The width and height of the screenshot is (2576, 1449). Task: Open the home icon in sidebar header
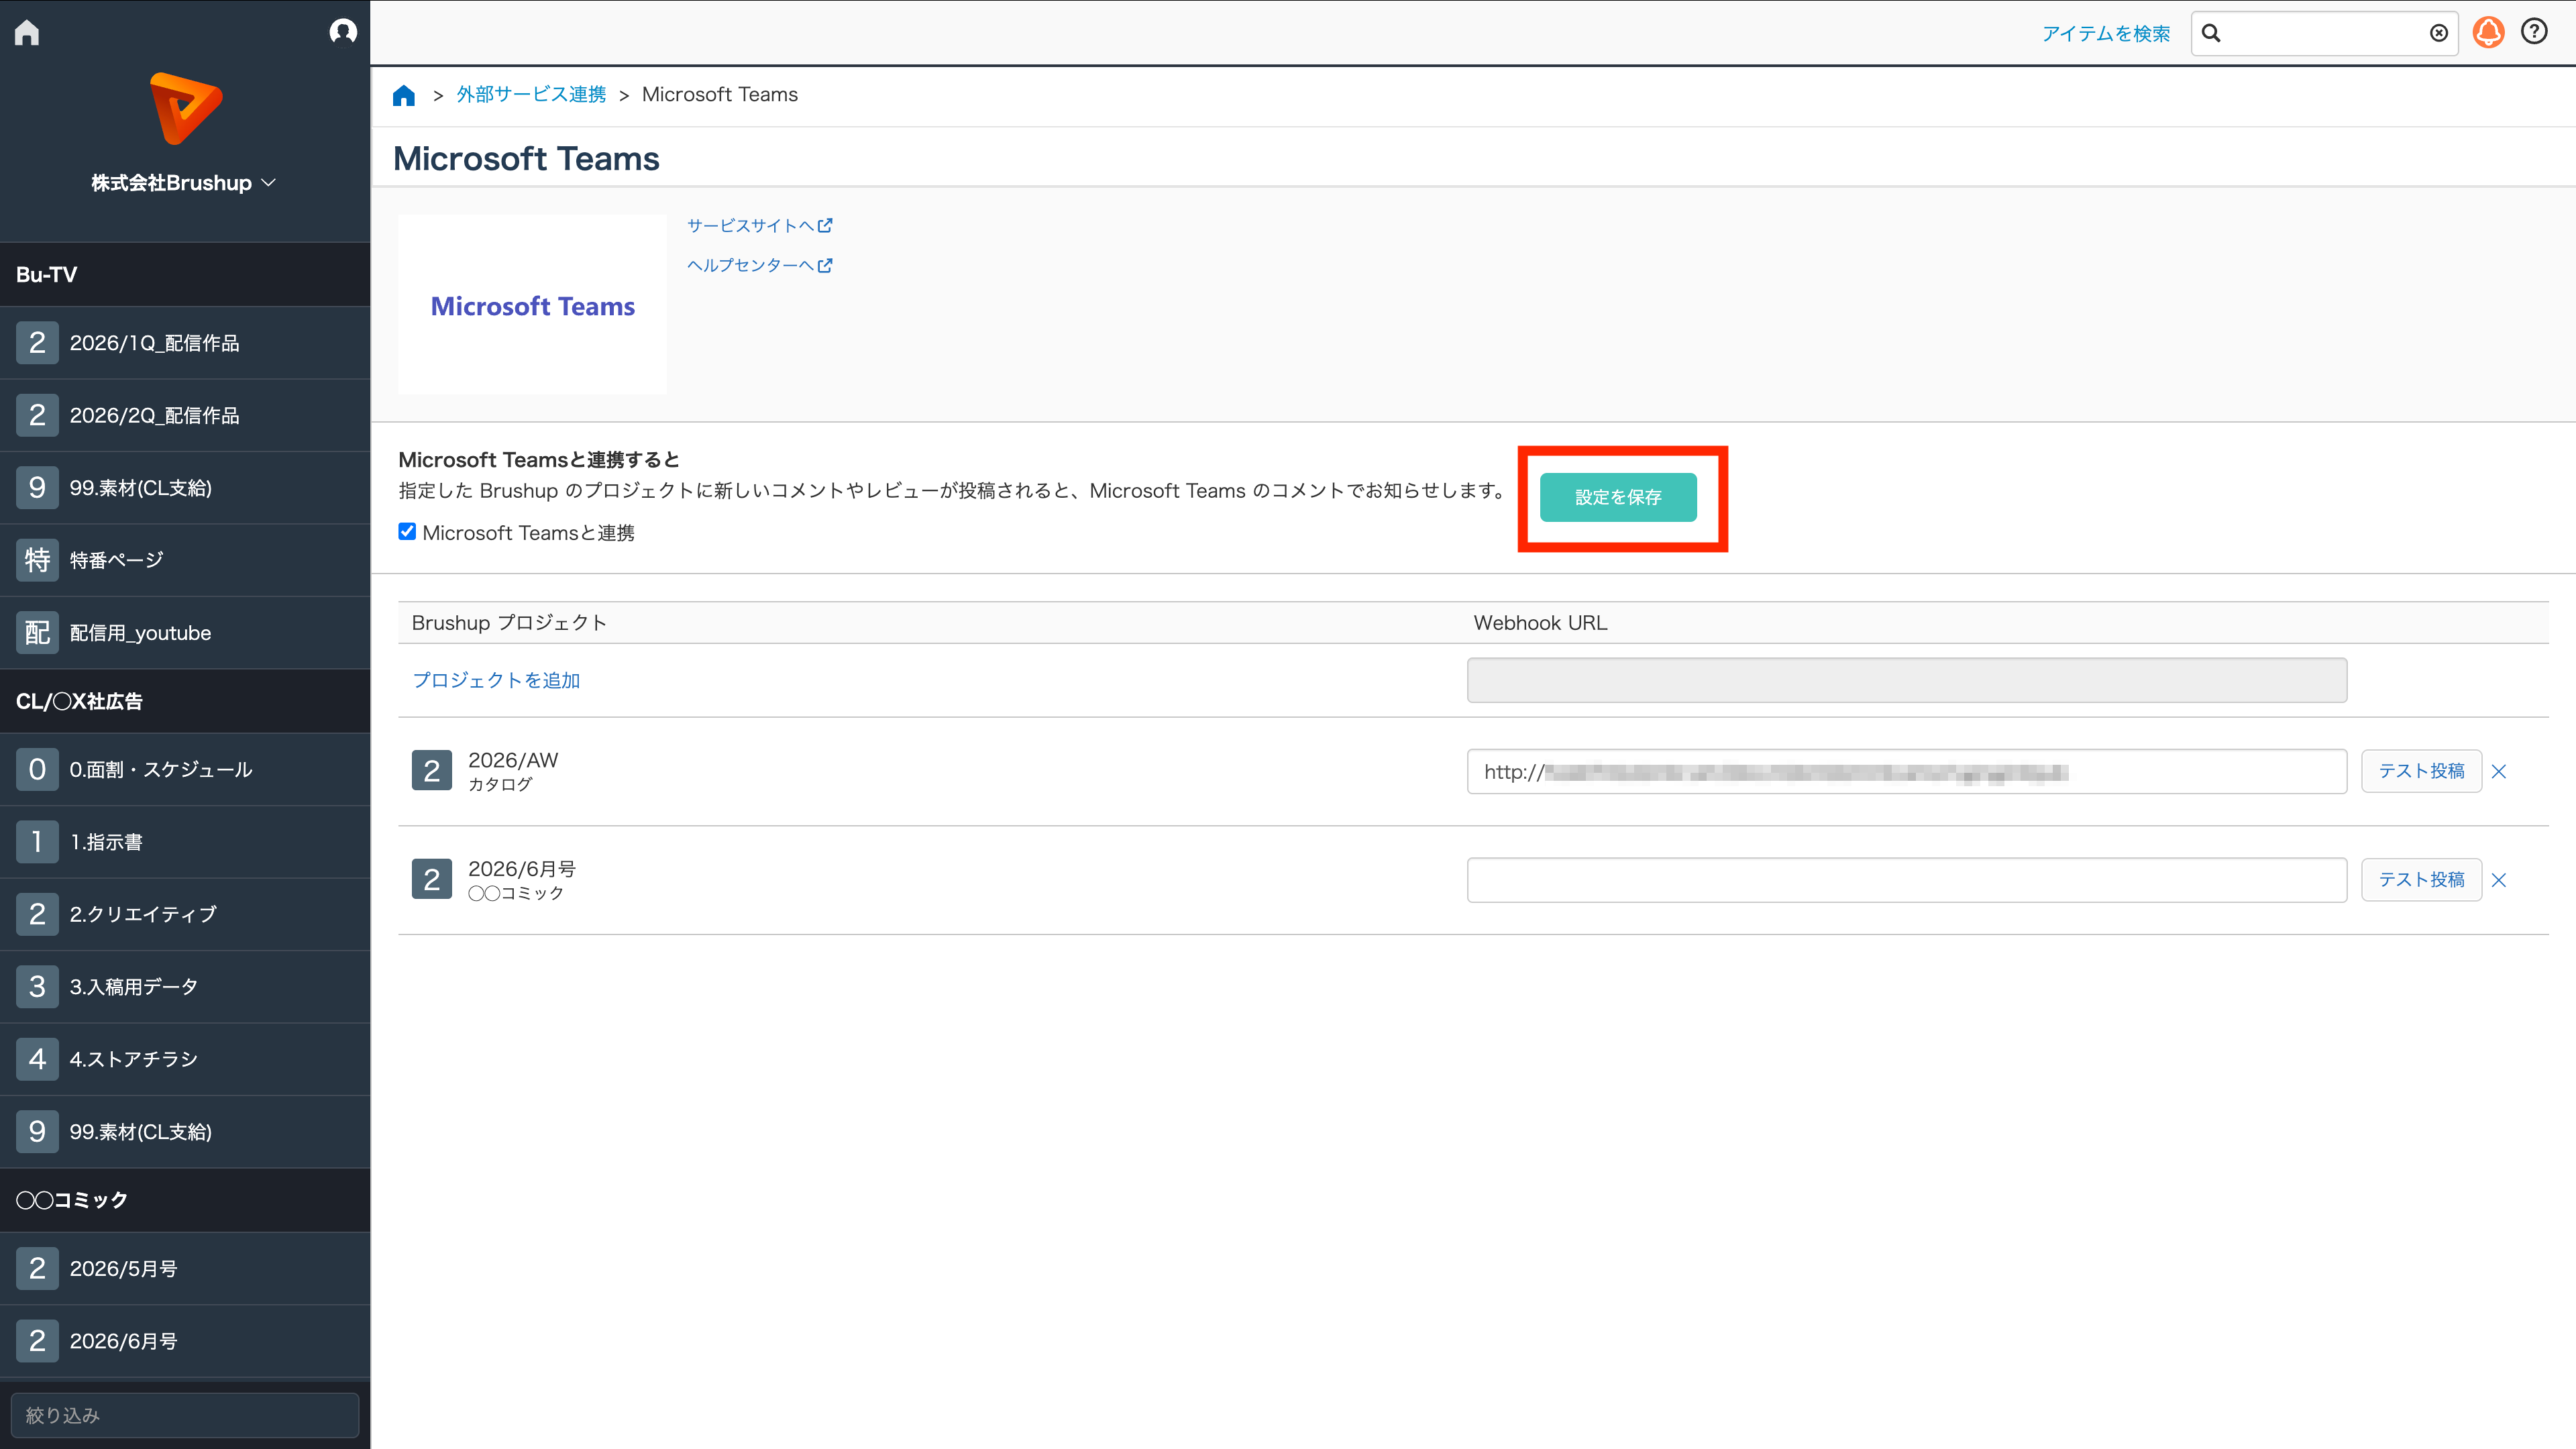click(x=27, y=32)
